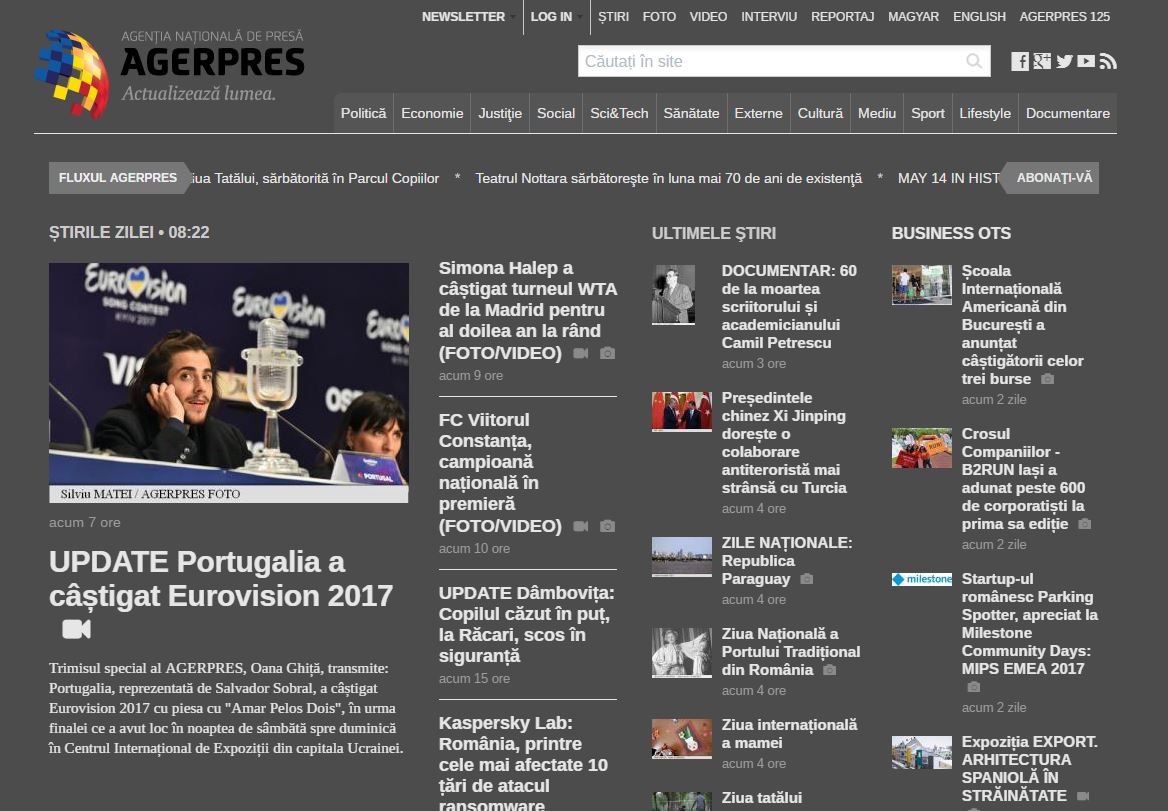Screen dimensions: 1168x811
Task: Open Ziua Tatălui Parcul Copiilor ticker headline
Action: point(315,178)
